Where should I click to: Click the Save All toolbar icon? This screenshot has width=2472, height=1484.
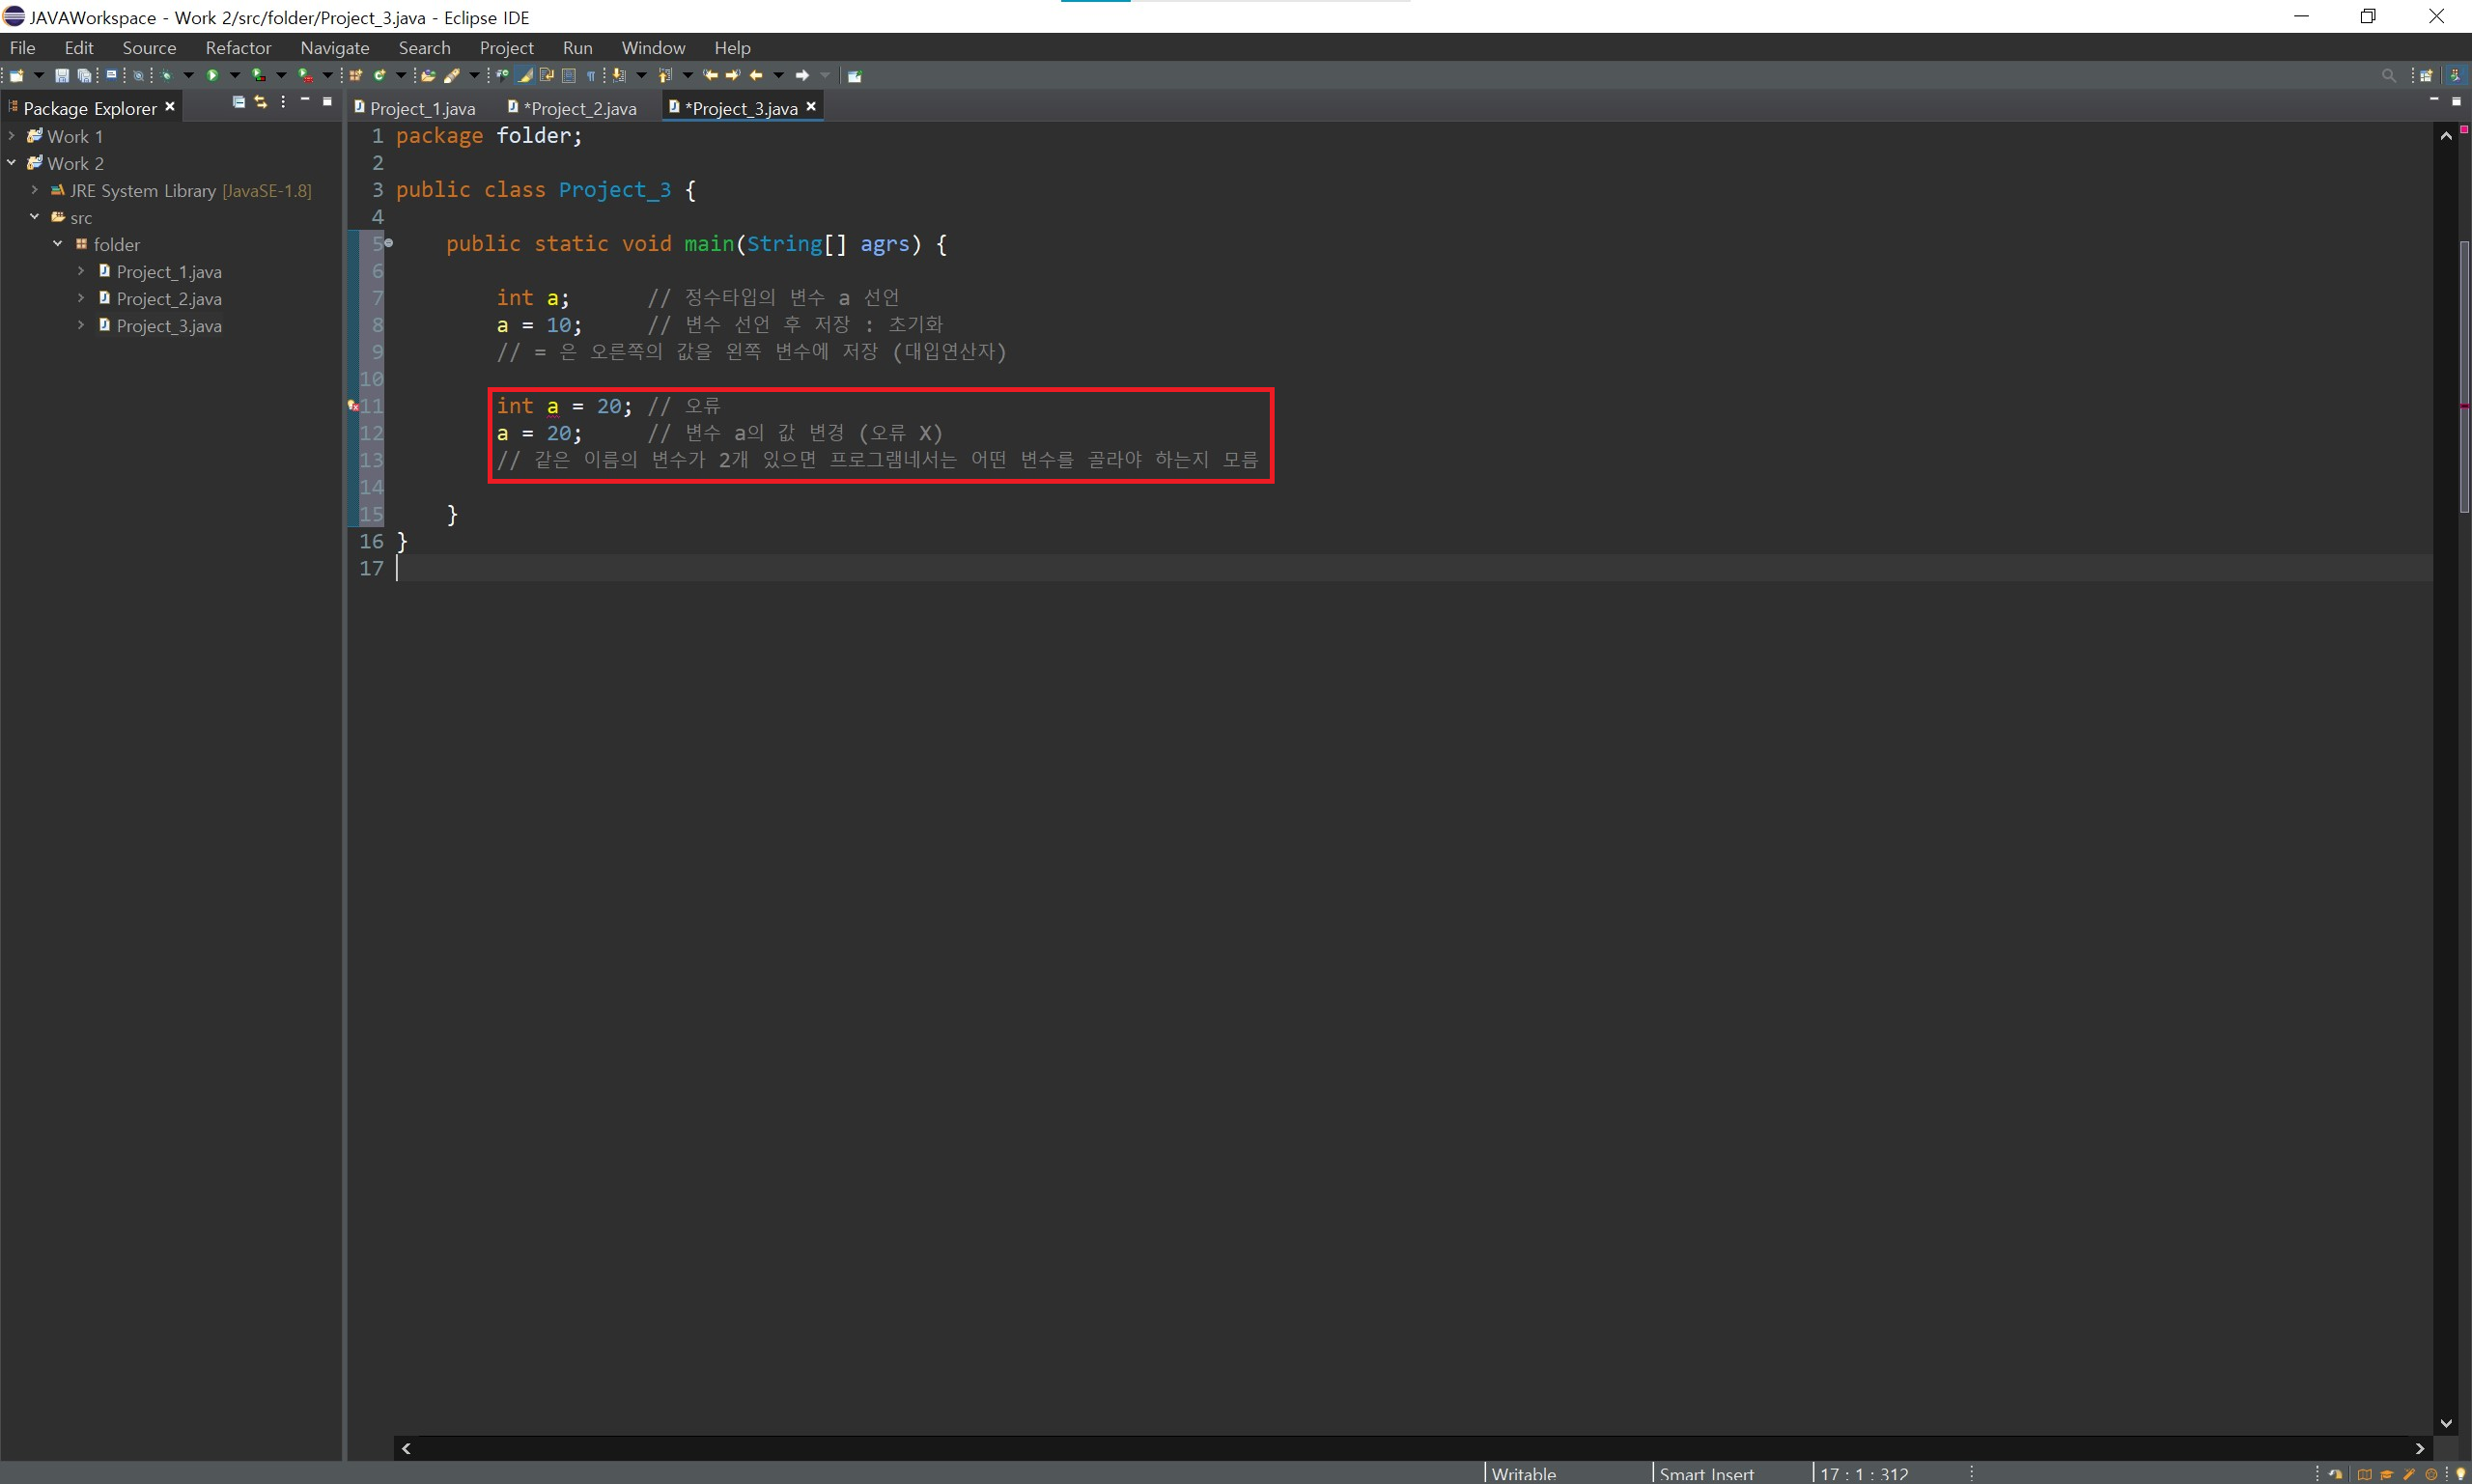[x=84, y=75]
